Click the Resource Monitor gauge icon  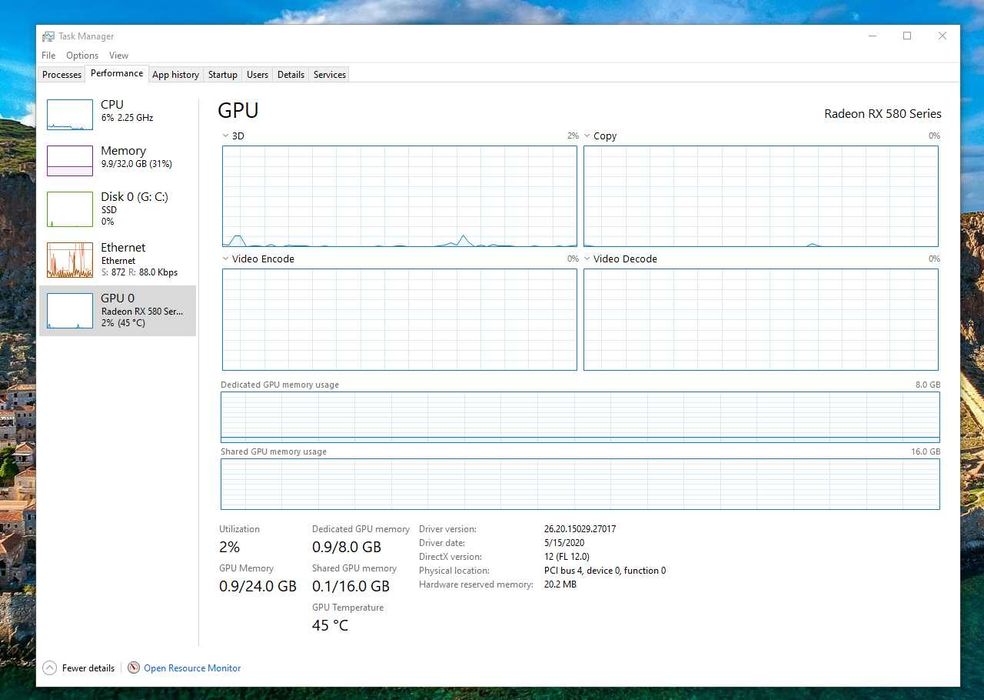134,667
